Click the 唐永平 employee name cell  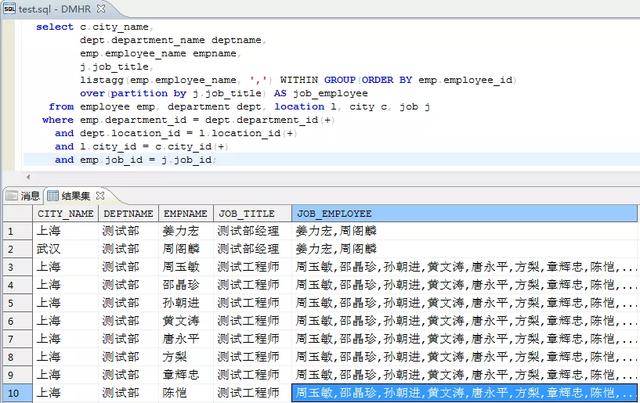click(186, 338)
